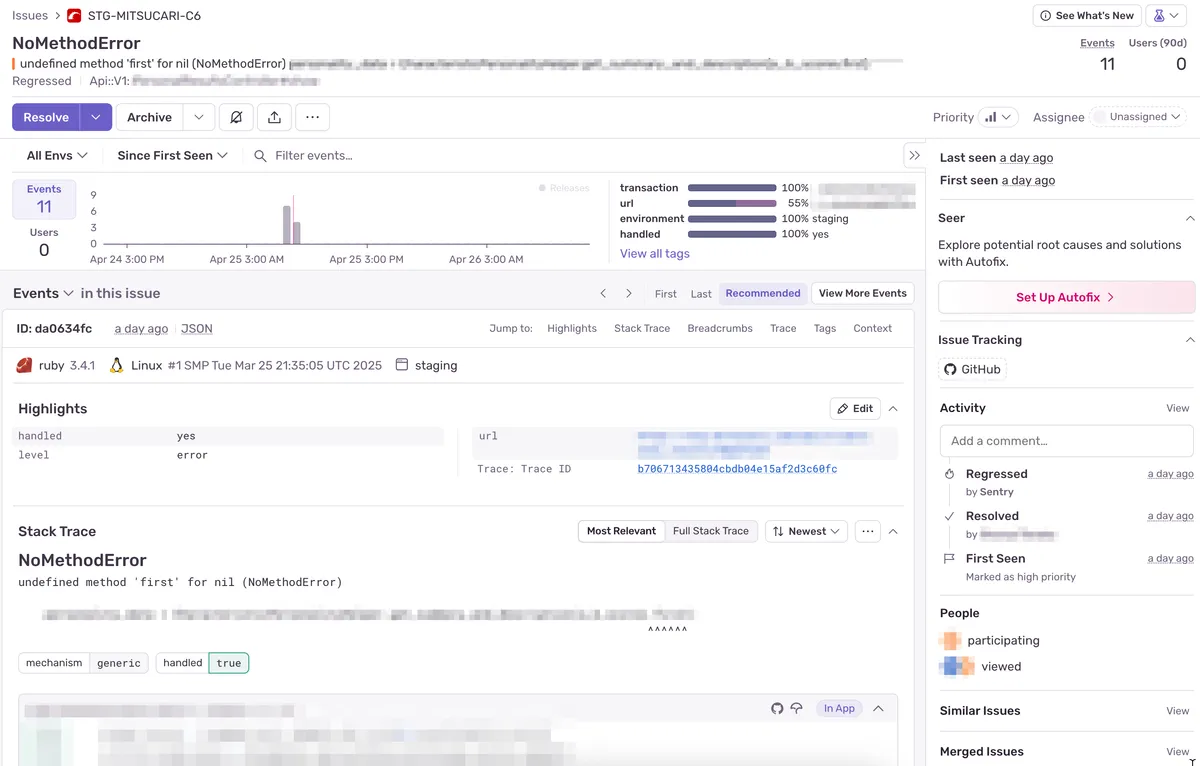Open the Since First Seen dropdown
The width and height of the screenshot is (1200, 766).
pos(172,155)
